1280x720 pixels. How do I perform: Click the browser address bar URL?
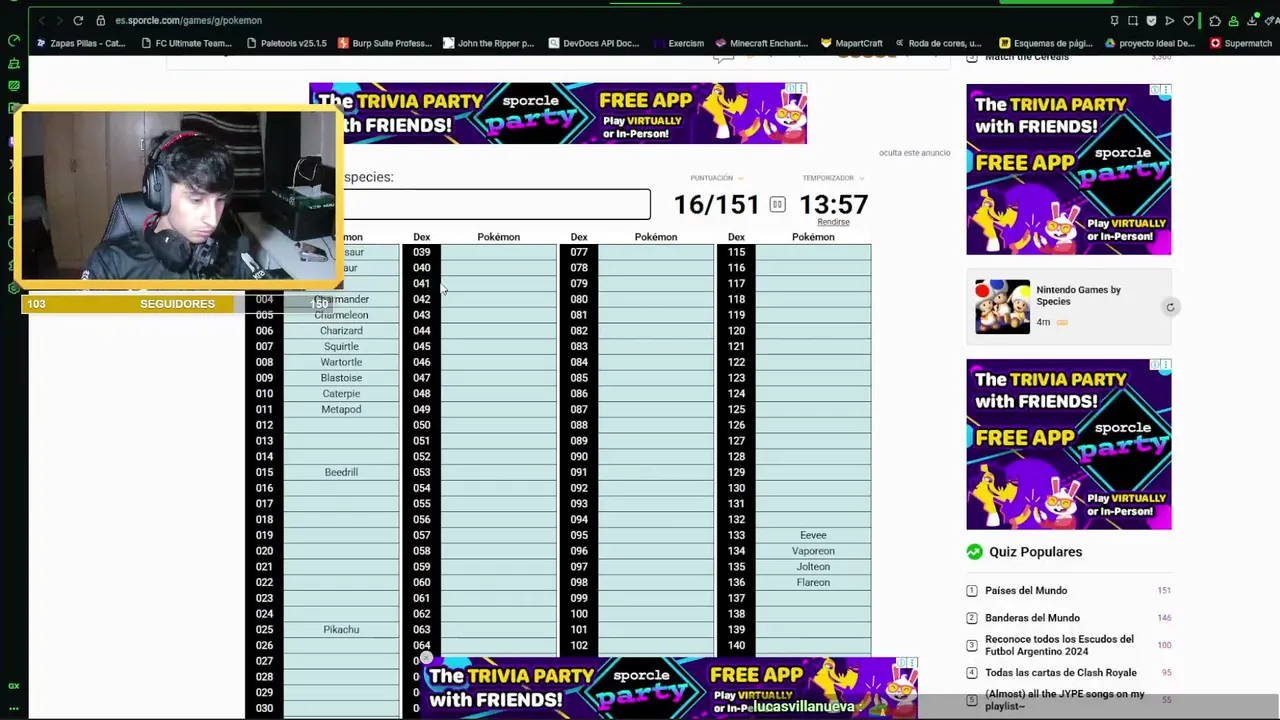[x=188, y=20]
